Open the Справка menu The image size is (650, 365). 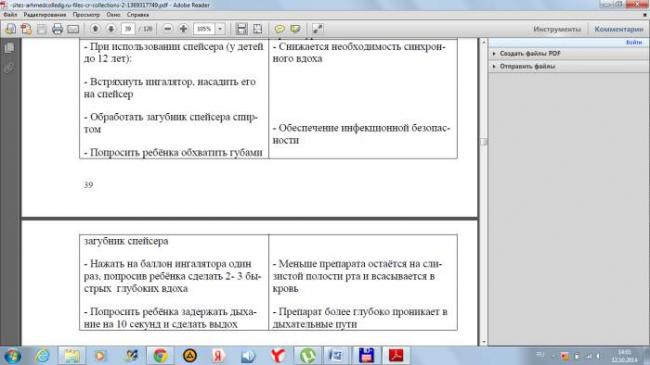click(138, 15)
